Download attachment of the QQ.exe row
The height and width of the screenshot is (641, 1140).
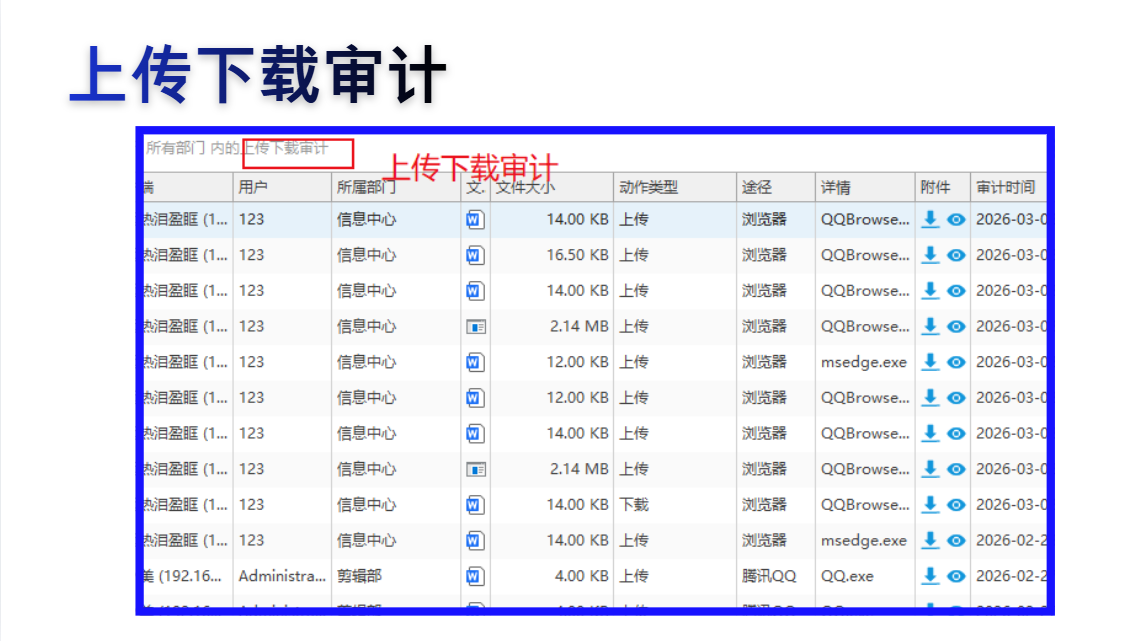(930, 576)
